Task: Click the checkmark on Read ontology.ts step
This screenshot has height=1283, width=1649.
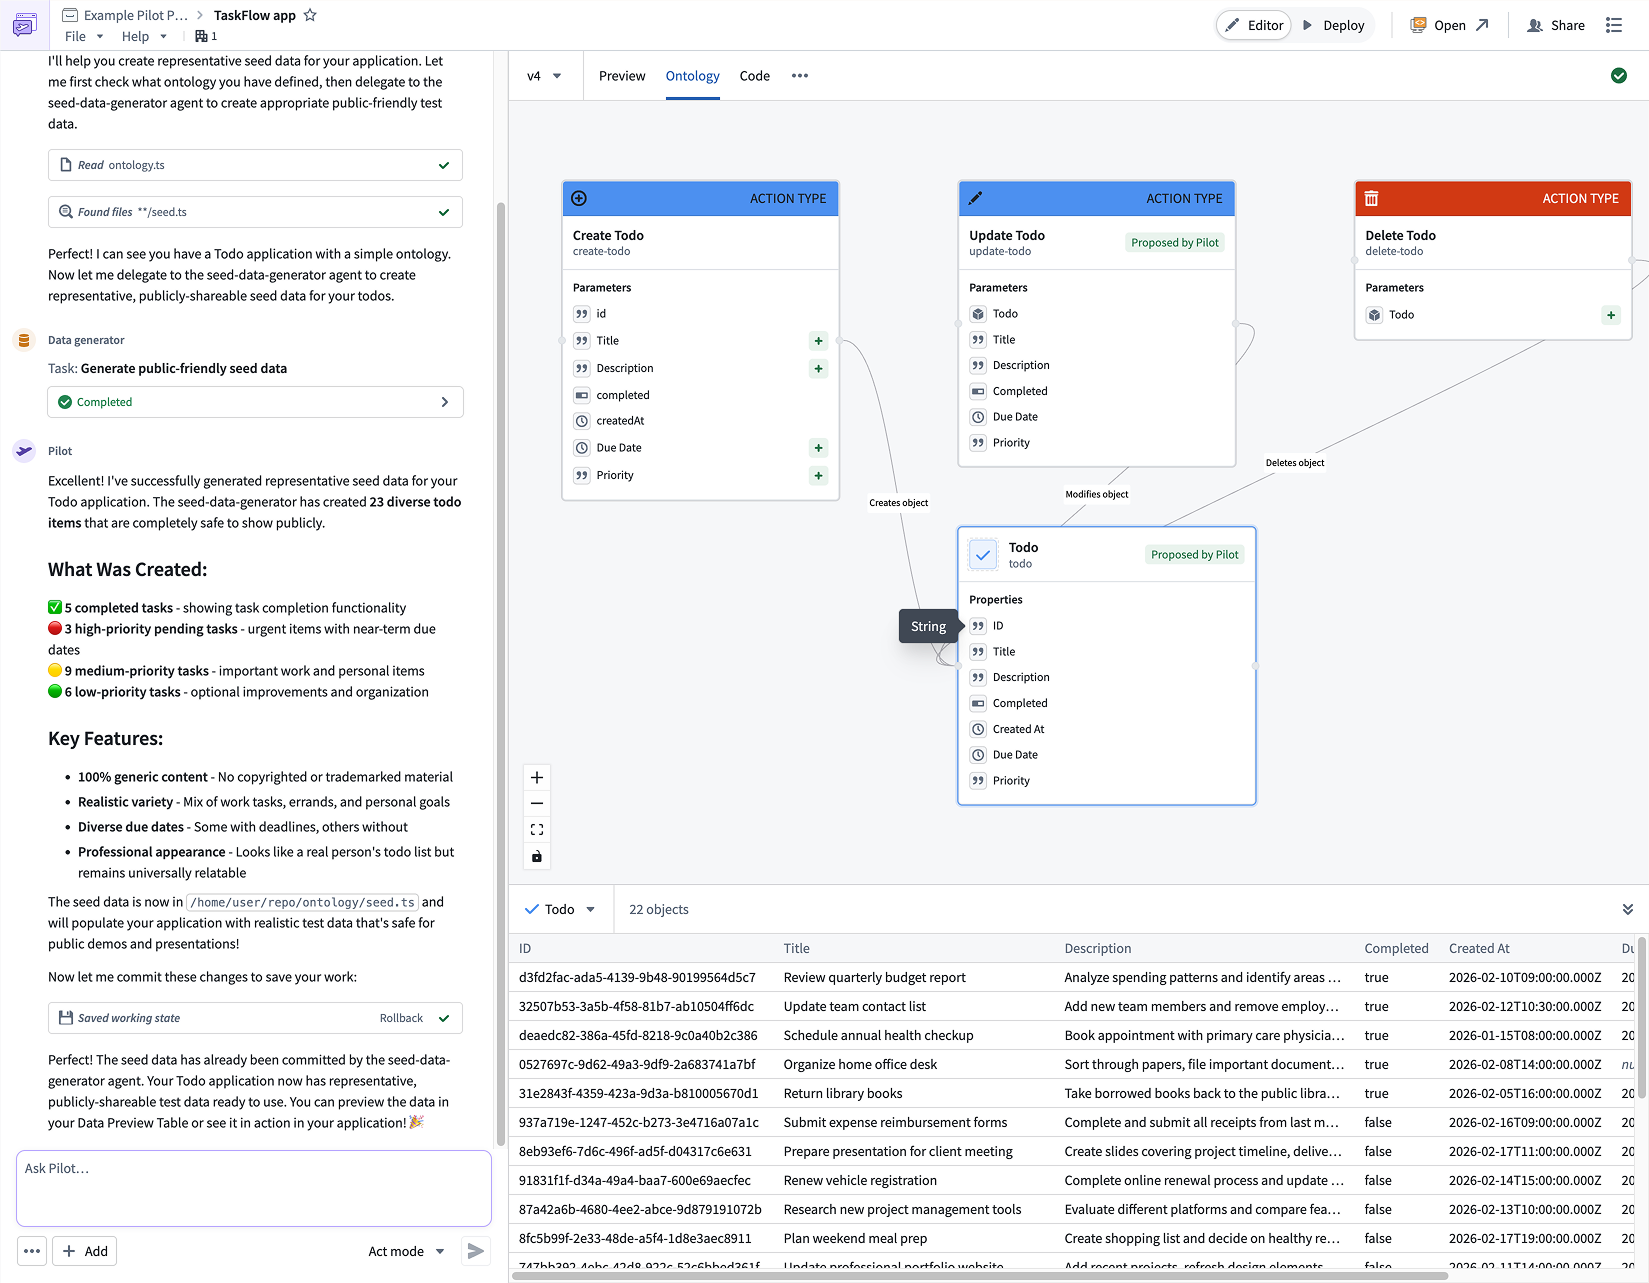Action: 443,164
